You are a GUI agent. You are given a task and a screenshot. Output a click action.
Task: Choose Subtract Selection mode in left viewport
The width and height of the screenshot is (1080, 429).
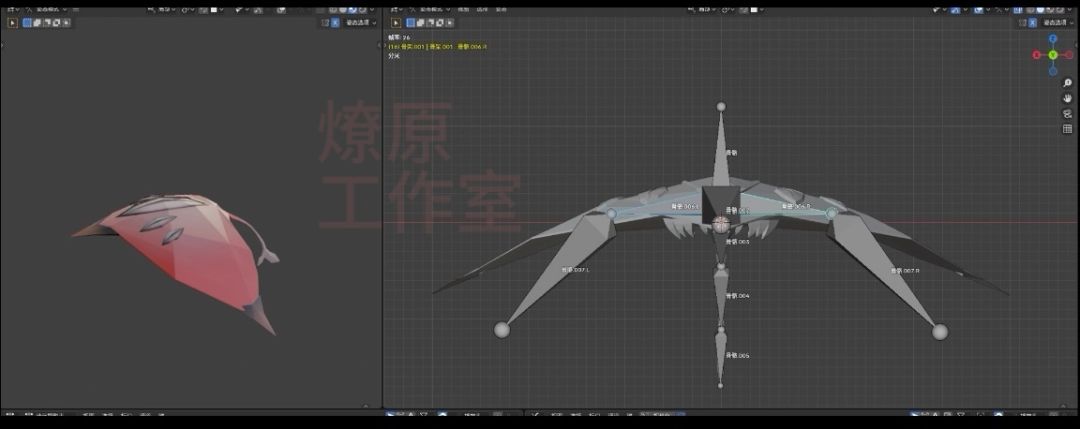pos(47,23)
